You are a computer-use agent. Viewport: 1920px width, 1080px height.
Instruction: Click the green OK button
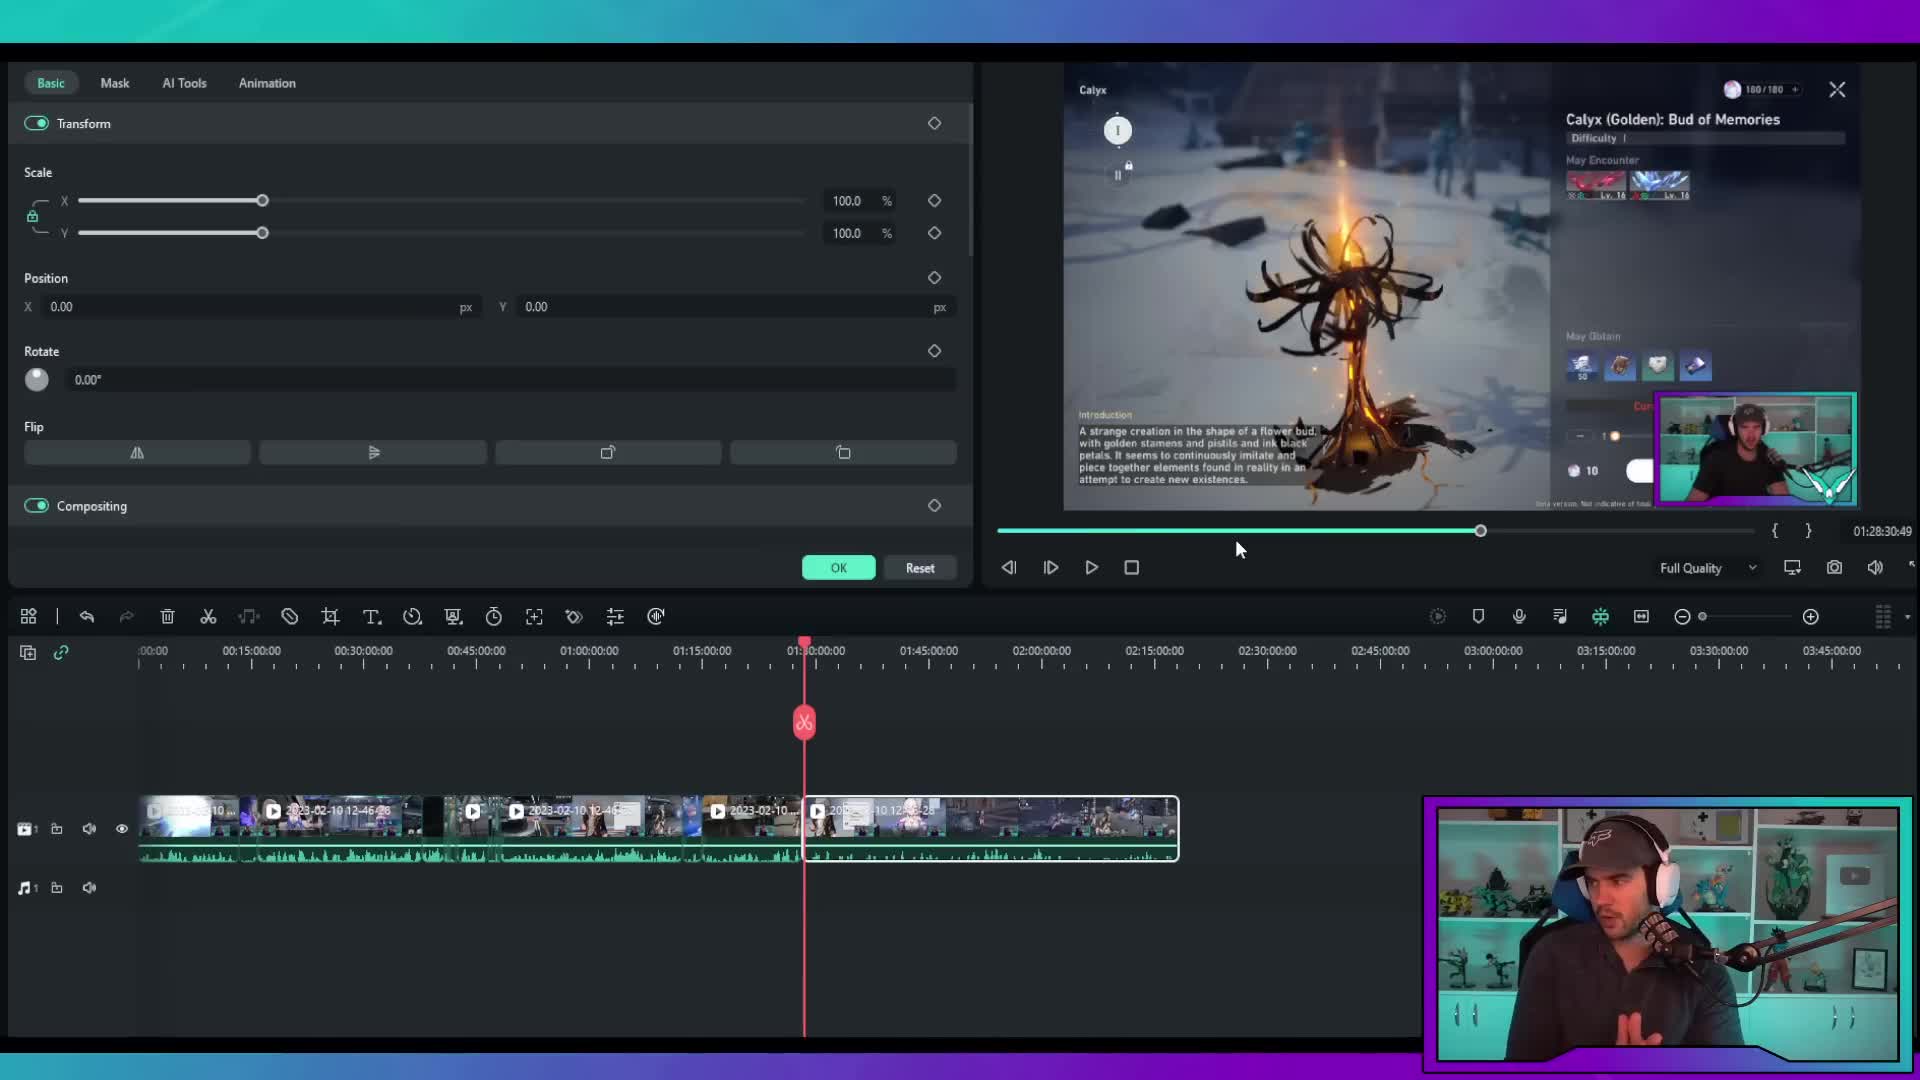pyautogui.click(x=838, y=568)
